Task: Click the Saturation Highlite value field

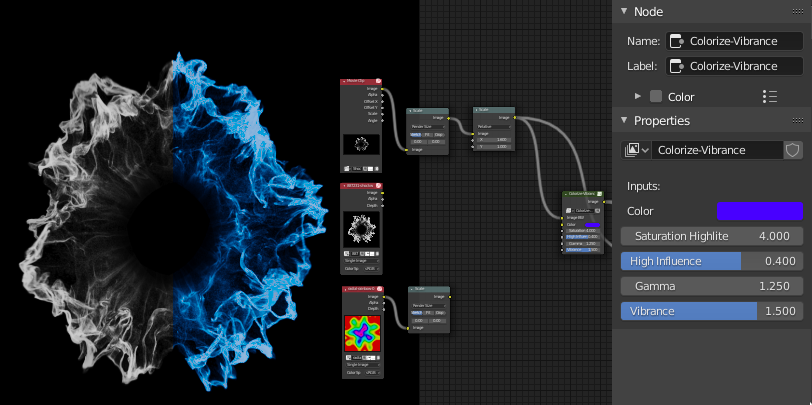Action: coord(711,236)
